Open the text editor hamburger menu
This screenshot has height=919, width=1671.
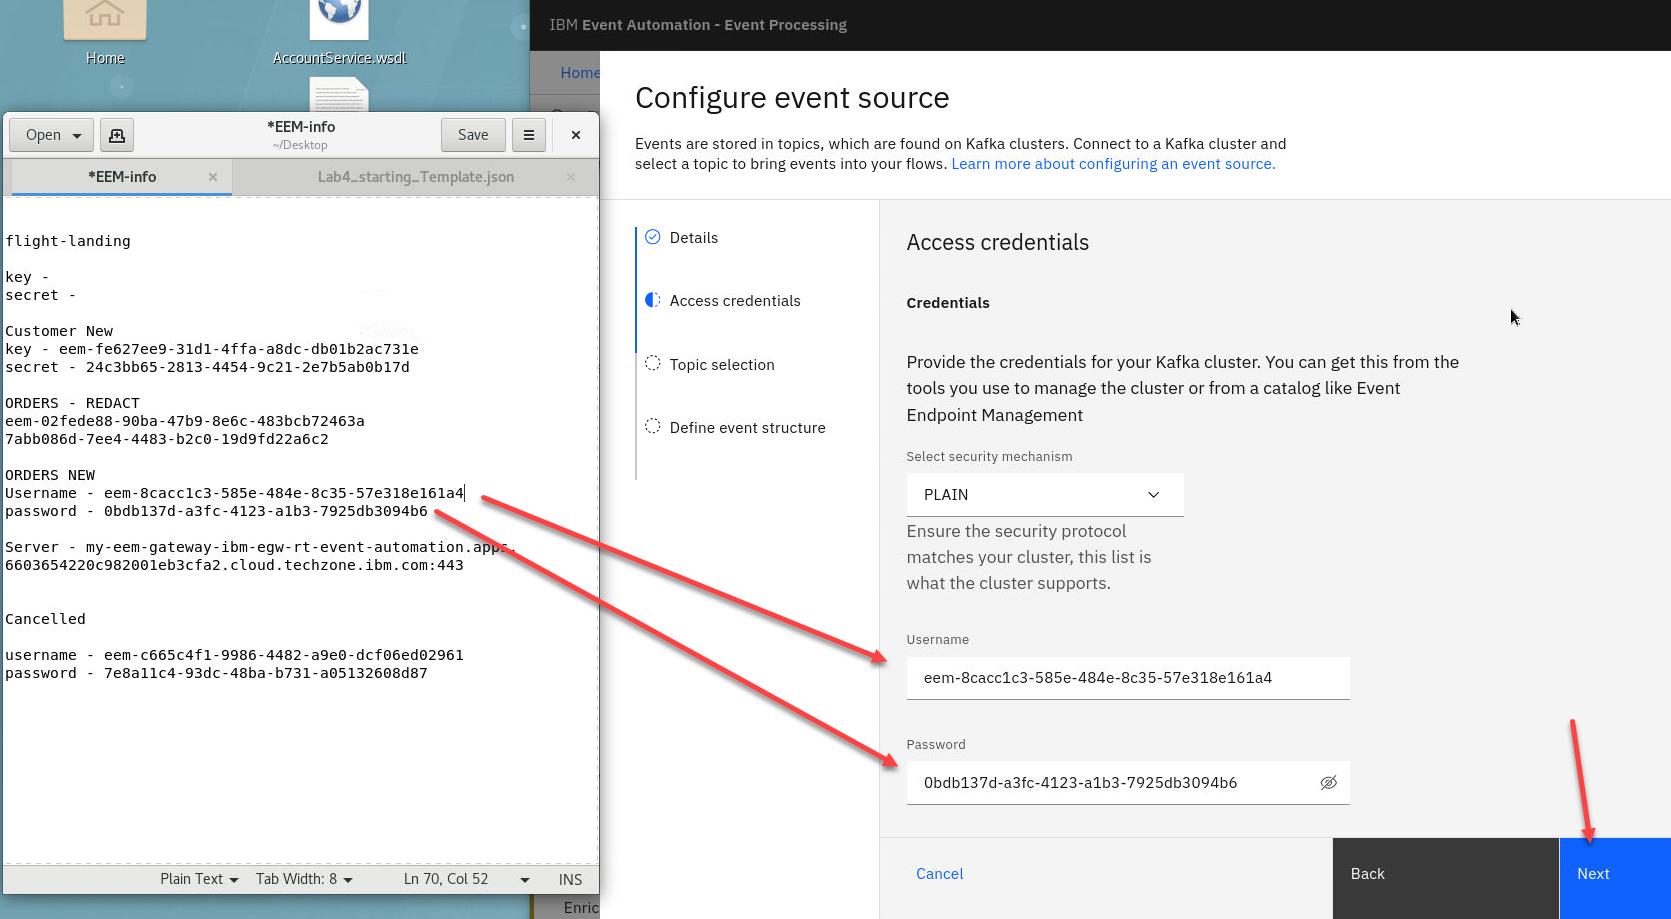[x=529, y=135]
